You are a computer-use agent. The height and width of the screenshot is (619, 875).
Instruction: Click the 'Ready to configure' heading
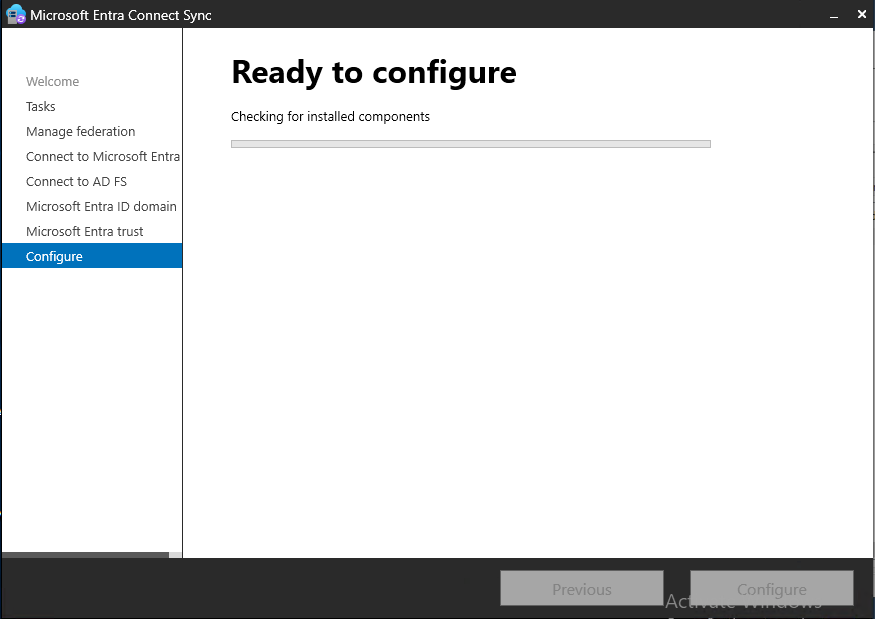[x=374, y=73]
